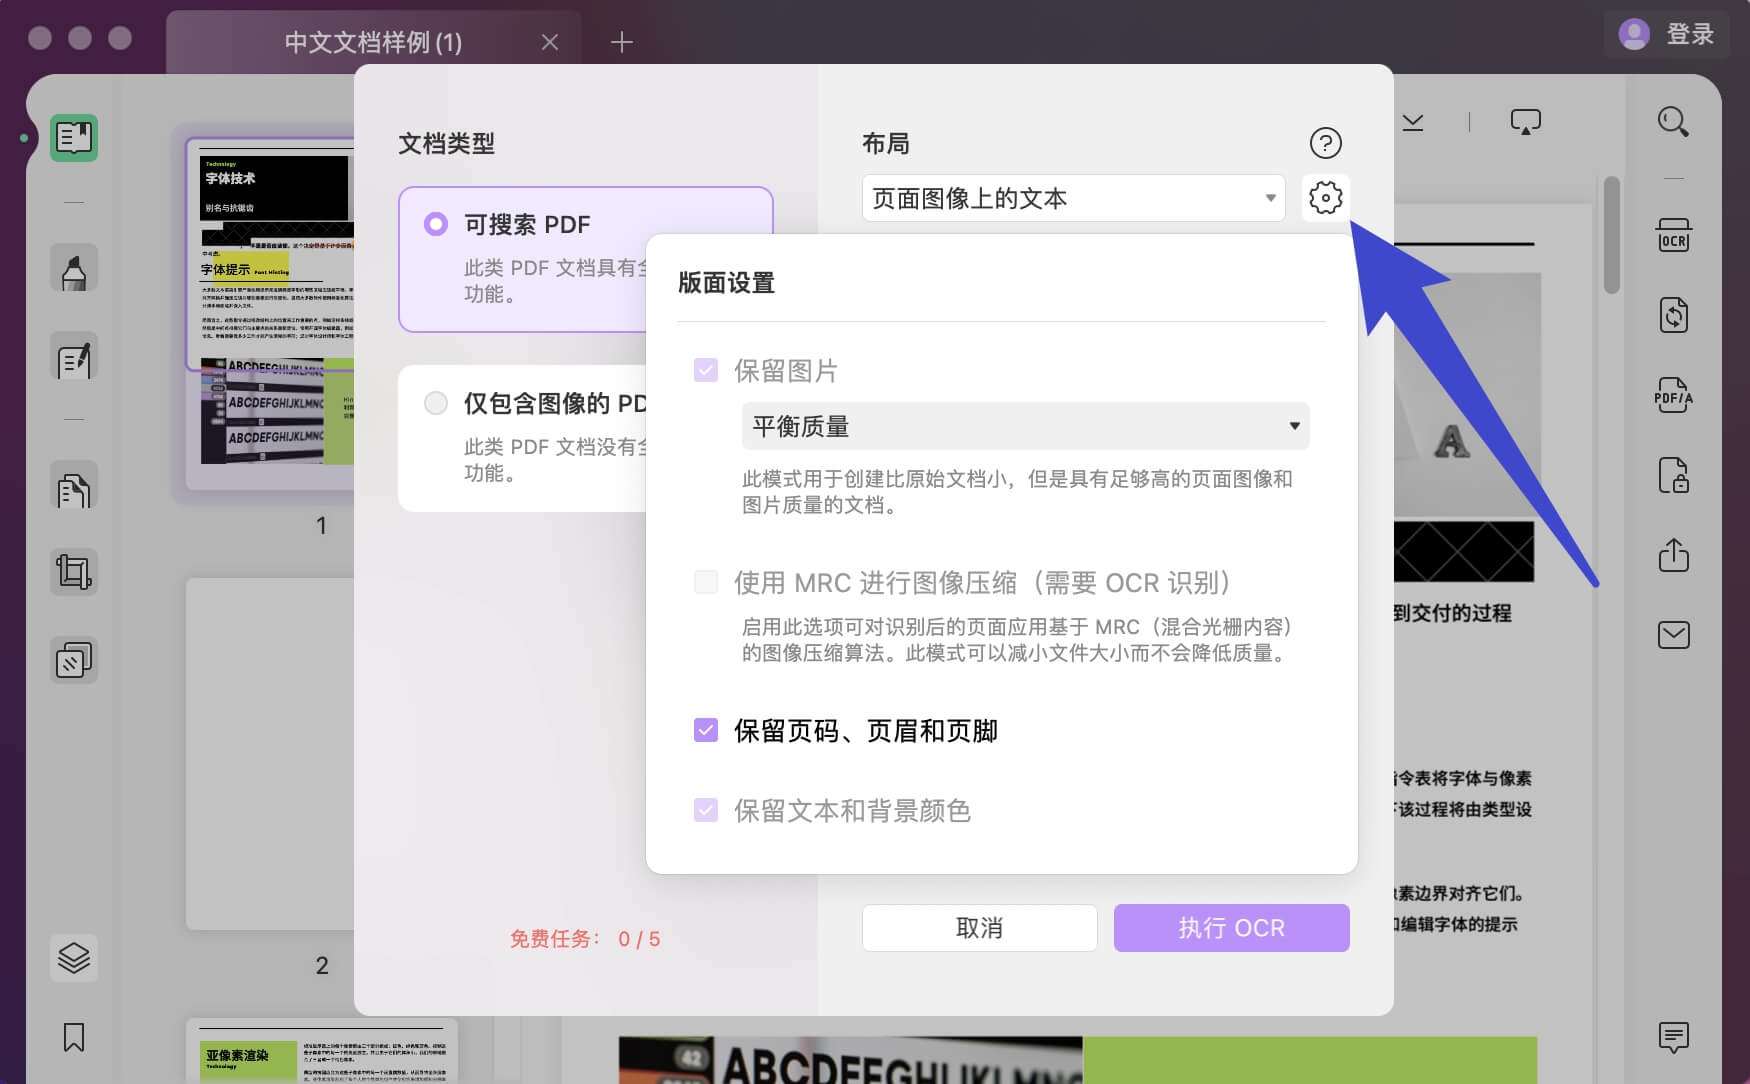The height and width of the screenshot is (1084, 1750).
Task: Open the 页面图像上的文本 layout dropdown
Action: pos(1073,198)
